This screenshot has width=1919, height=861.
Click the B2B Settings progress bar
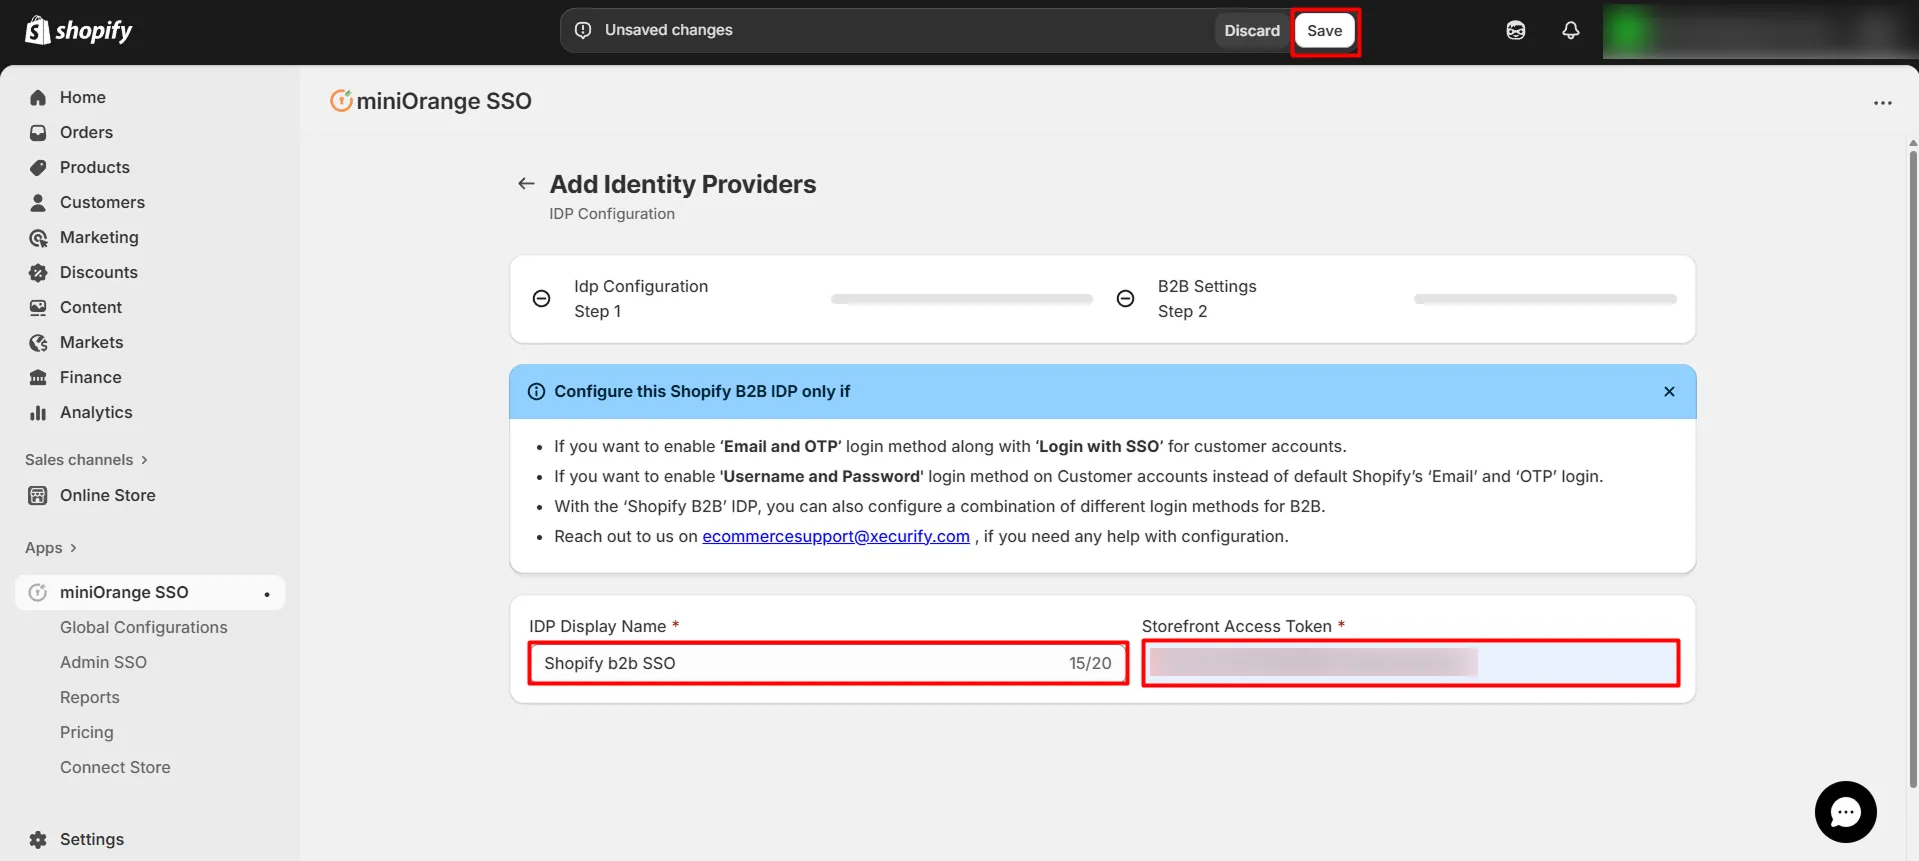[1545, 299]
